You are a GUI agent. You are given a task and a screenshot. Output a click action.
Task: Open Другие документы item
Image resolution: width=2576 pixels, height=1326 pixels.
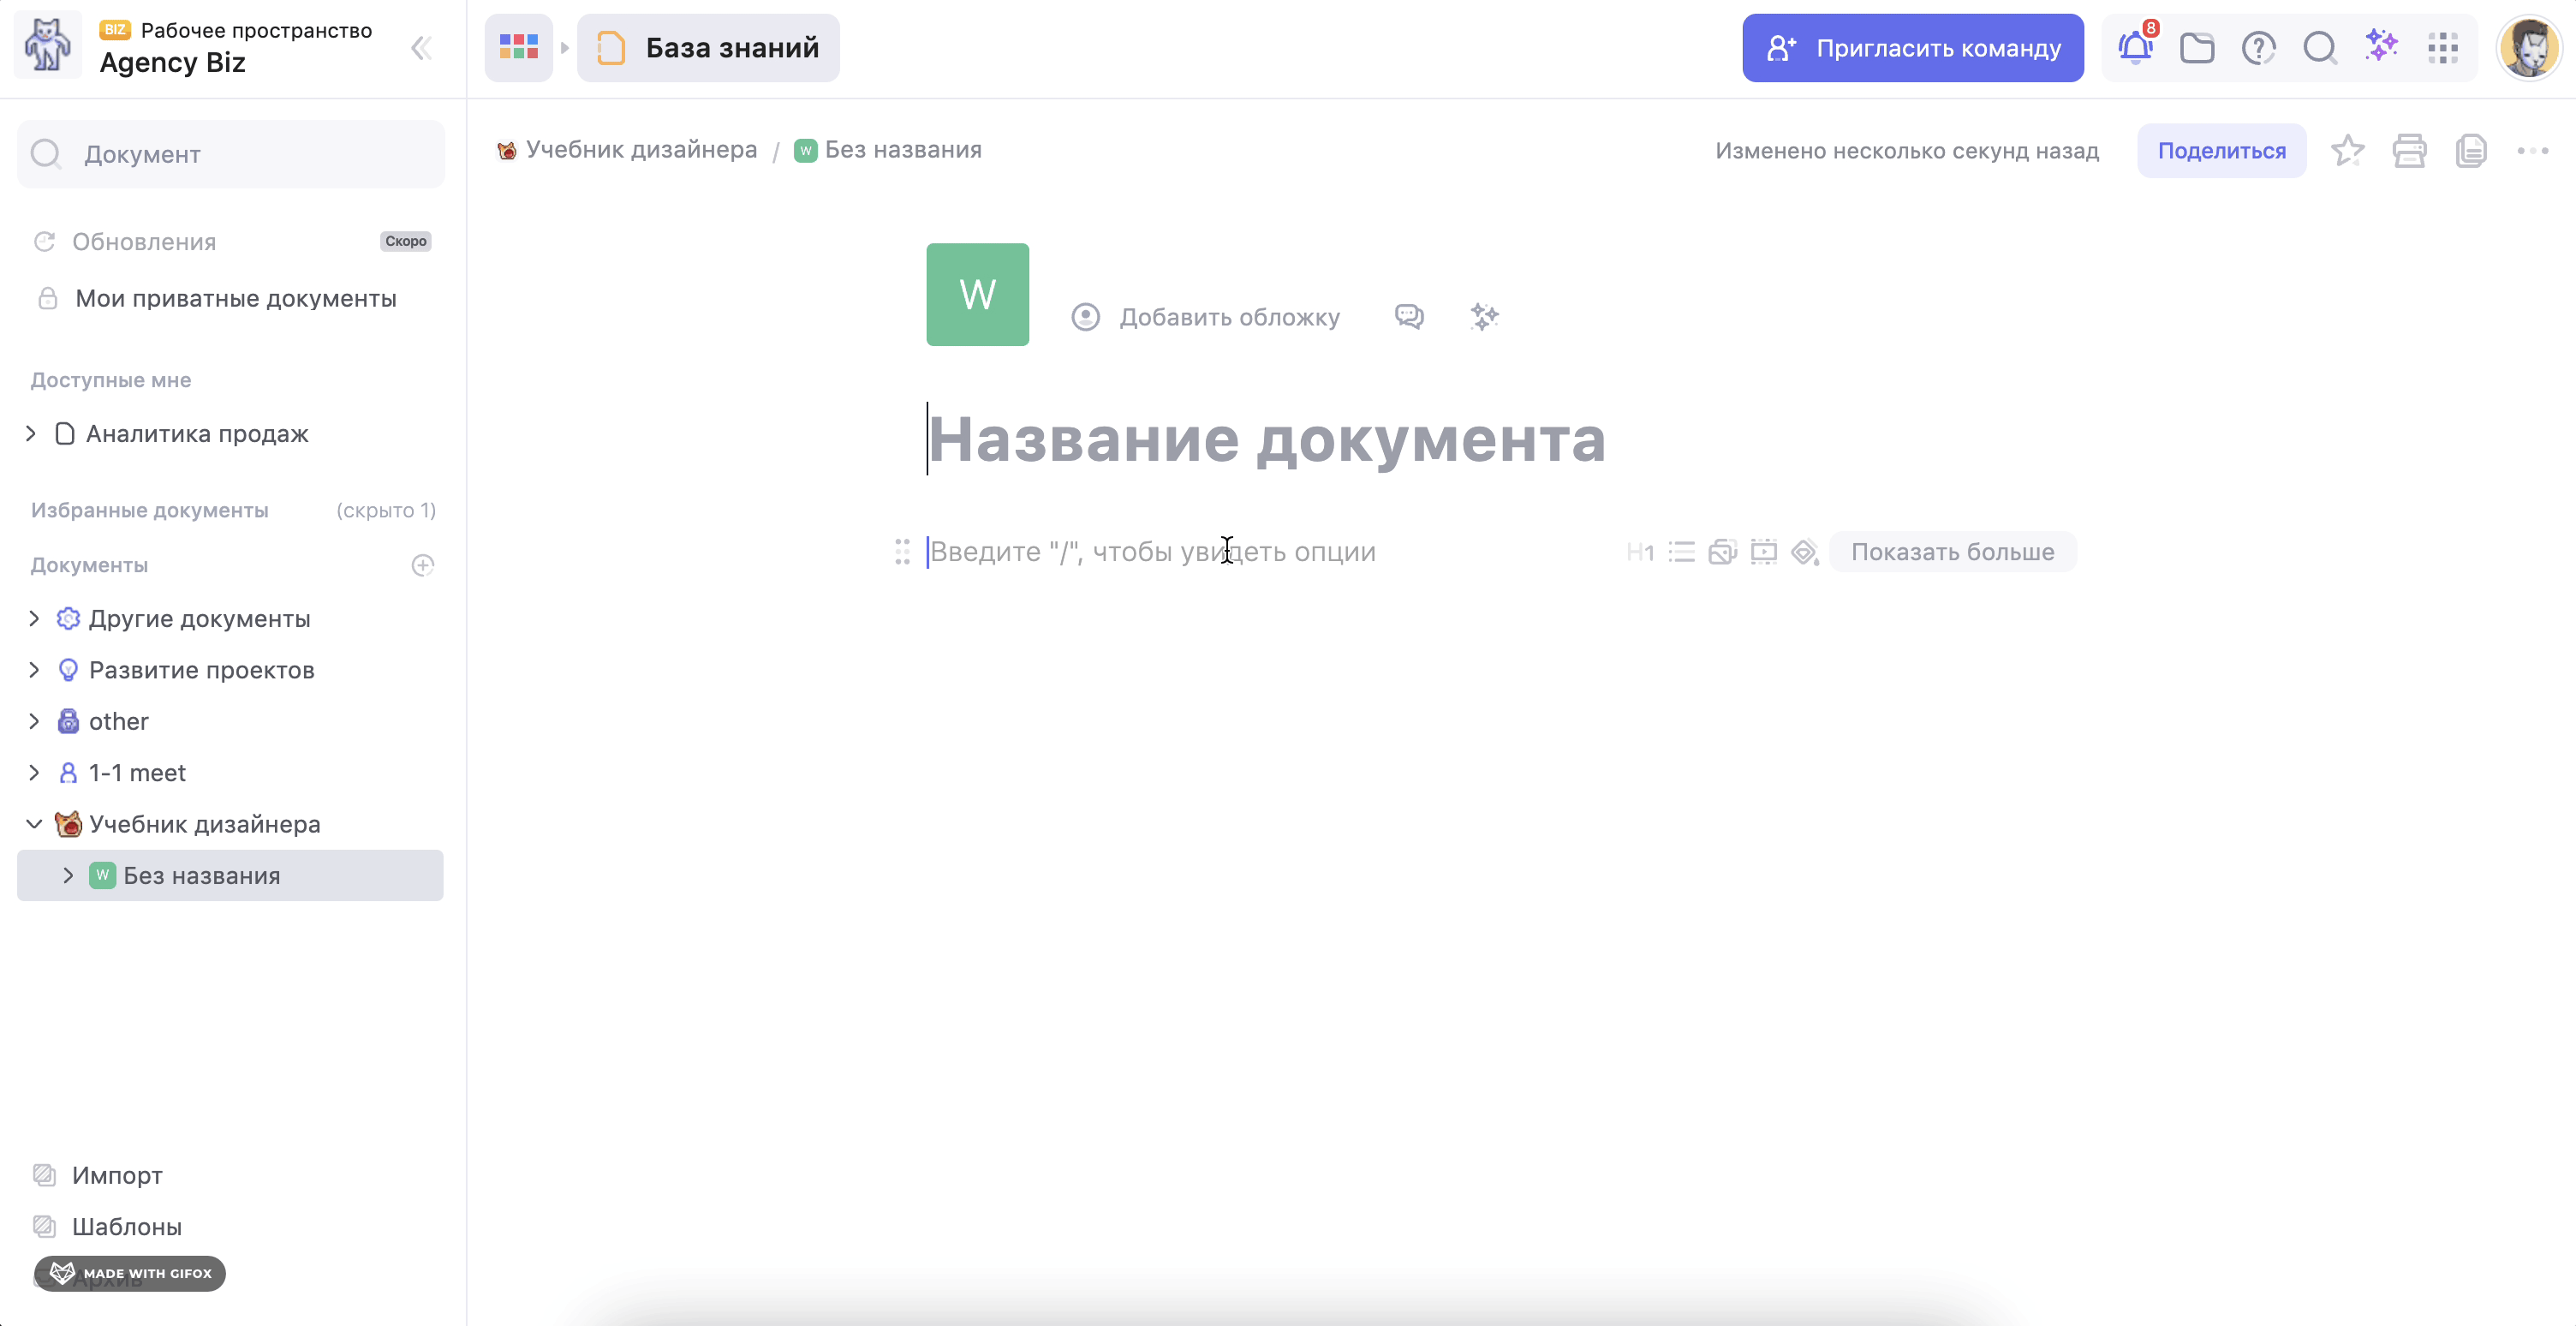click(199, 618)
